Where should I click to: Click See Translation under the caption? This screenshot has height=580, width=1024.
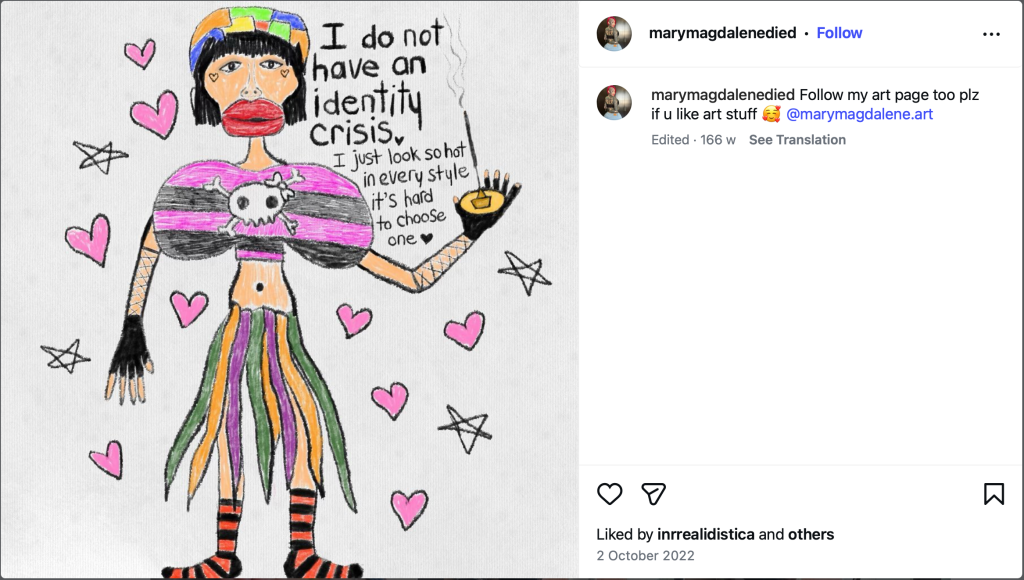point(797,140)
